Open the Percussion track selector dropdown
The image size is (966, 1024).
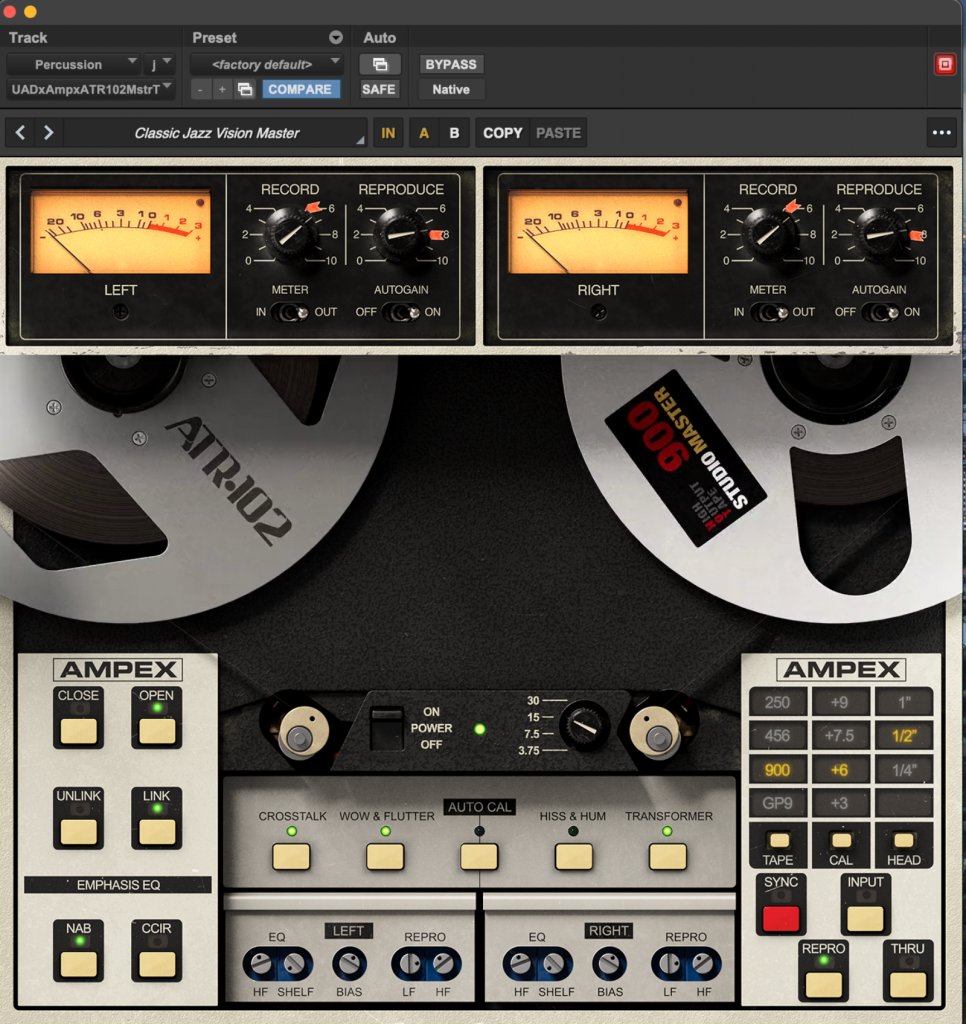point(74,64)
